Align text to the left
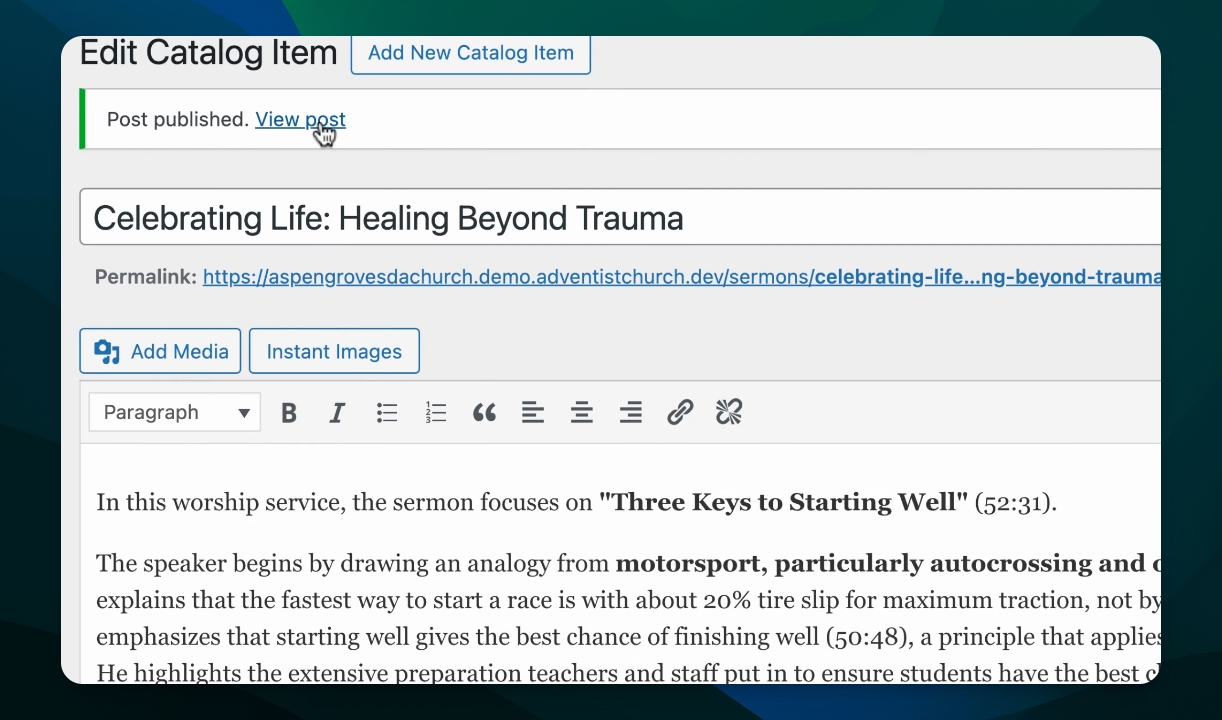 (x=533, y=412)
